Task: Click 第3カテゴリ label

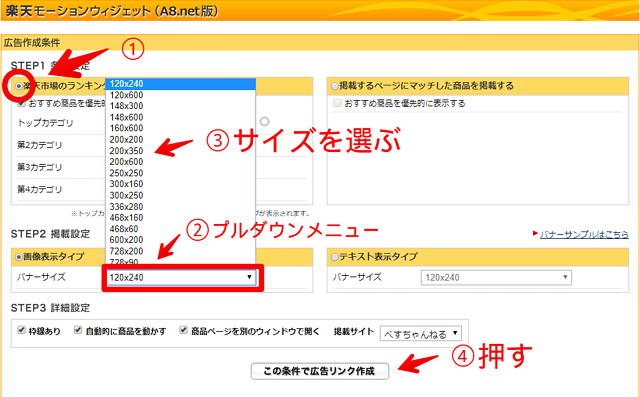Action: [40, 167]
